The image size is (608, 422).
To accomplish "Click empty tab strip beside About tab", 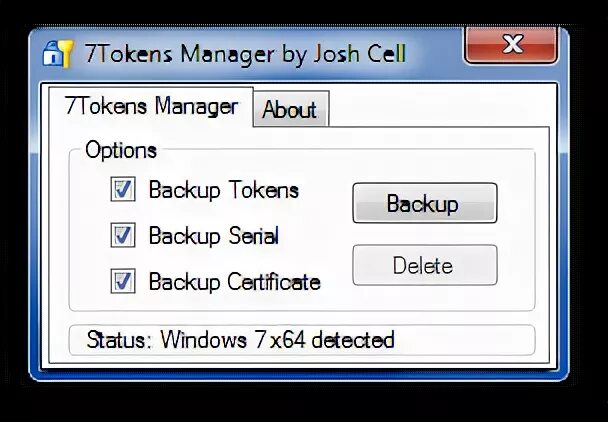I will pyautogui.click(x=438, y=107).
